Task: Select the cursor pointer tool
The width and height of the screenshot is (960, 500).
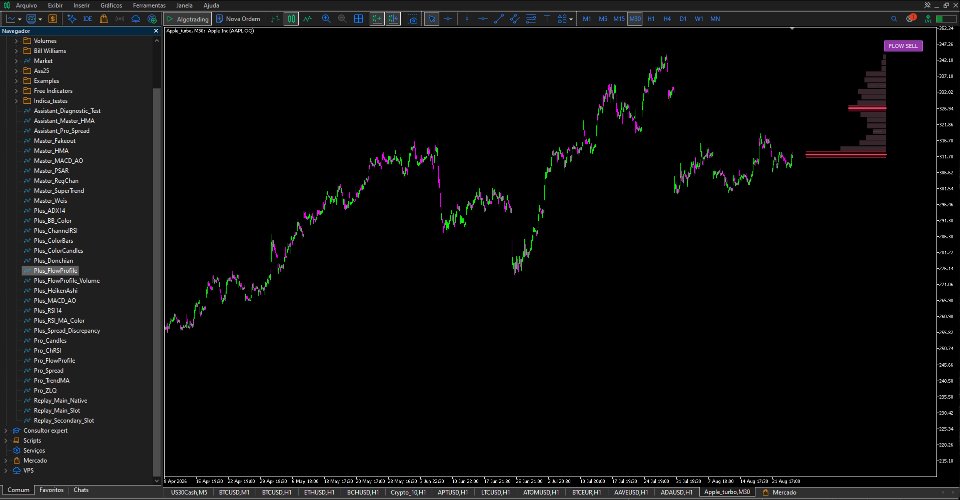Action: [x=432, y=19]
